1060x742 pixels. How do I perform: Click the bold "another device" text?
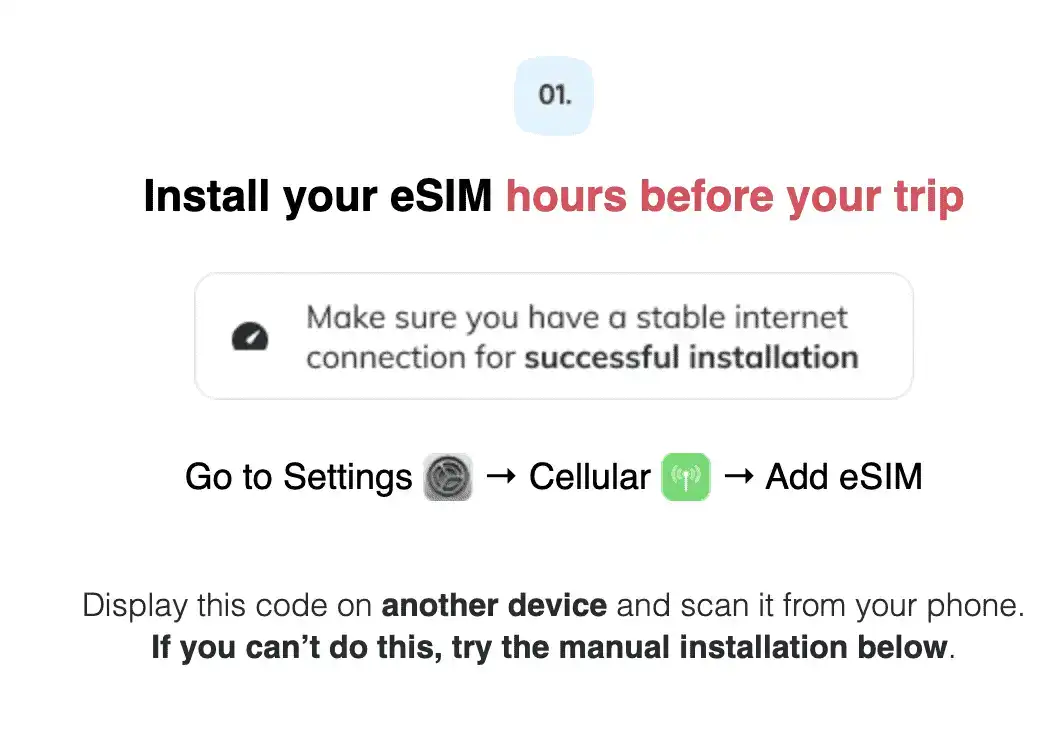494,606
